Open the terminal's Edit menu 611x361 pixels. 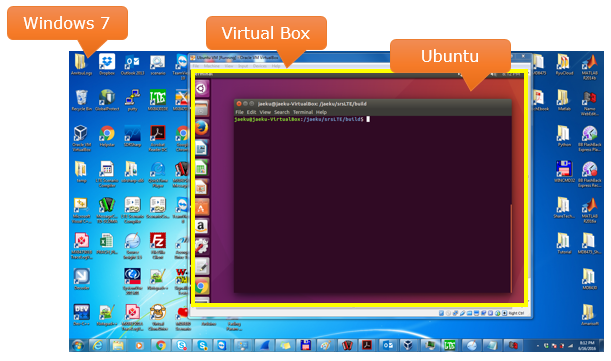click(x=251, y=112)
